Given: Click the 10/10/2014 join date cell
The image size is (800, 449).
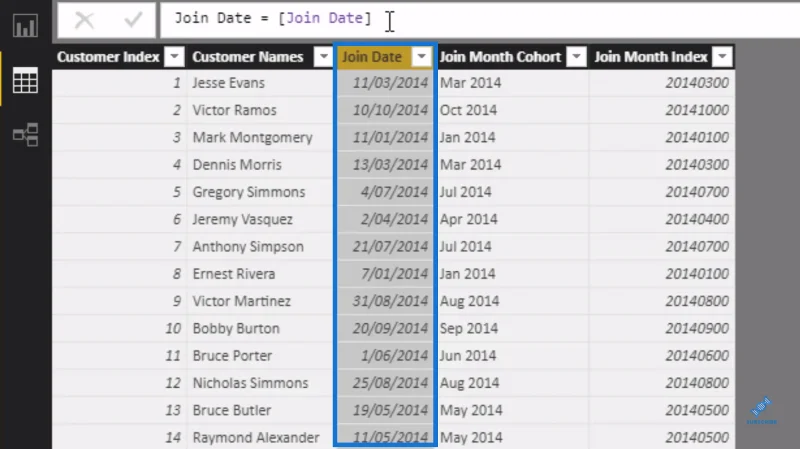Looking at the screenshot, I should pyautogui.click(x=385, y=110).
